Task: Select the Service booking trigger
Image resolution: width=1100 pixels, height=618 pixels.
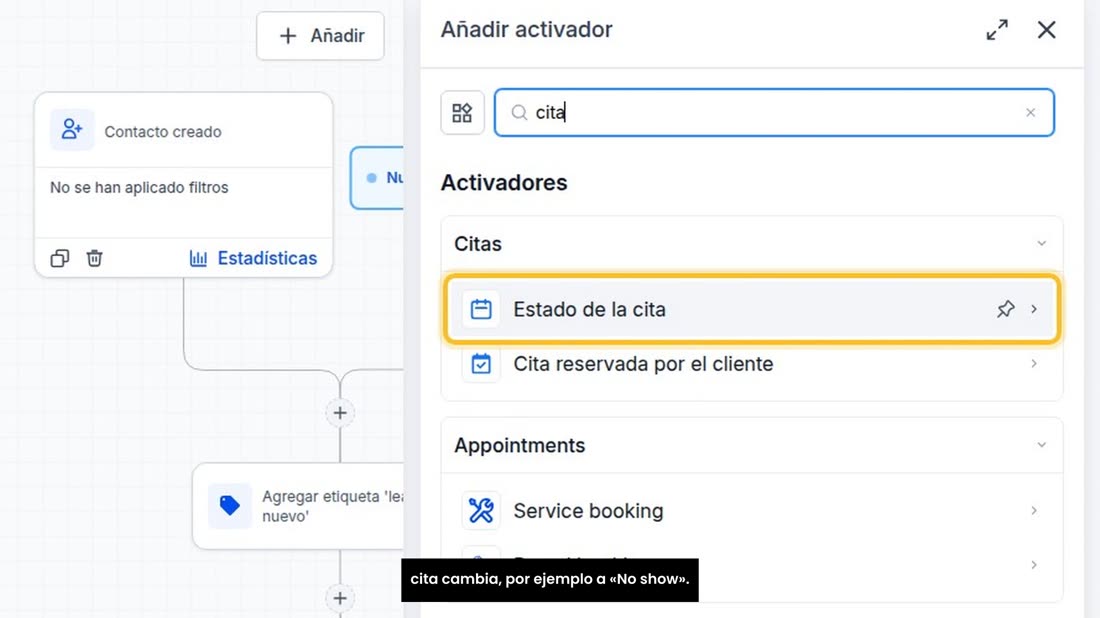Action: click(751, 511)
